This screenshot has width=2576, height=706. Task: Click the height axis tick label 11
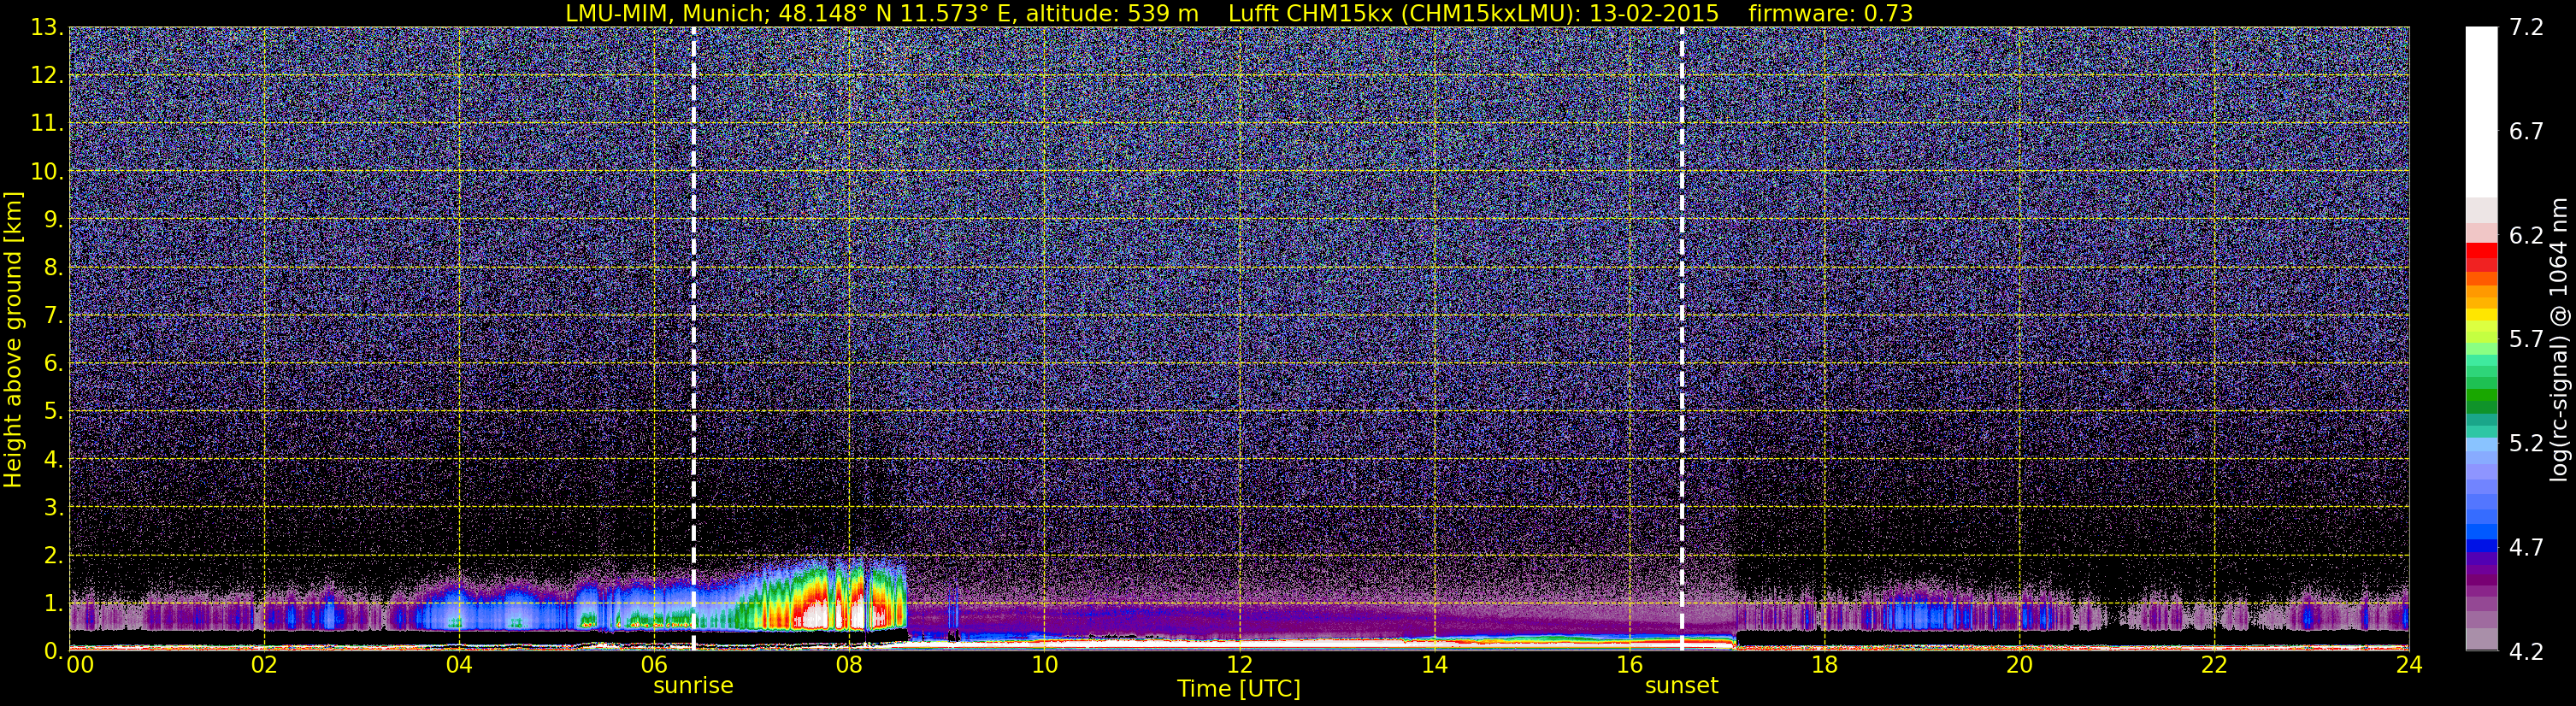(45, 124)
